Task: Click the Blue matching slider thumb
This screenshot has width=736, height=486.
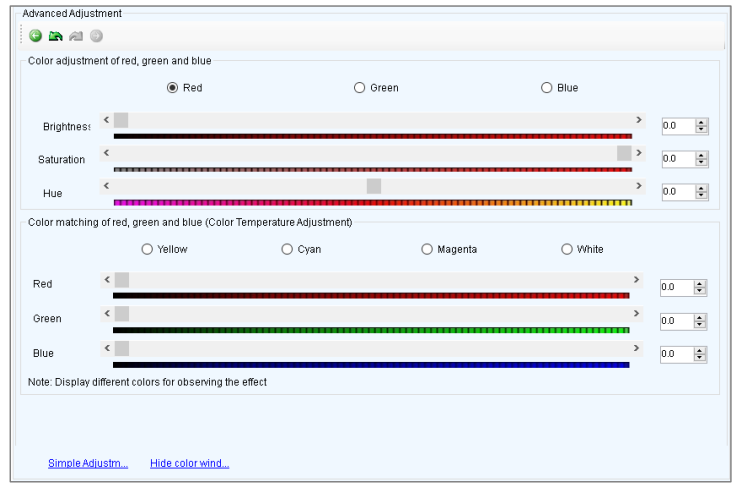Action: [122, 348]
